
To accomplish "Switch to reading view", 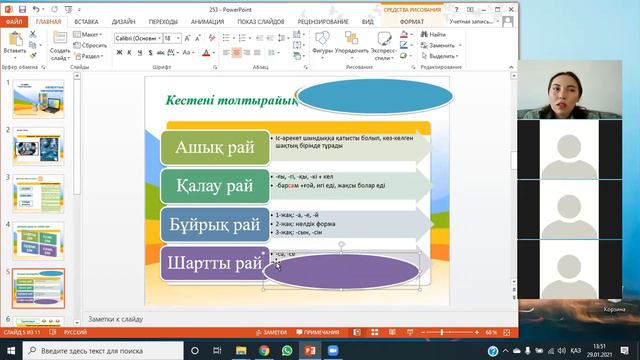I will tap(392, 332).
